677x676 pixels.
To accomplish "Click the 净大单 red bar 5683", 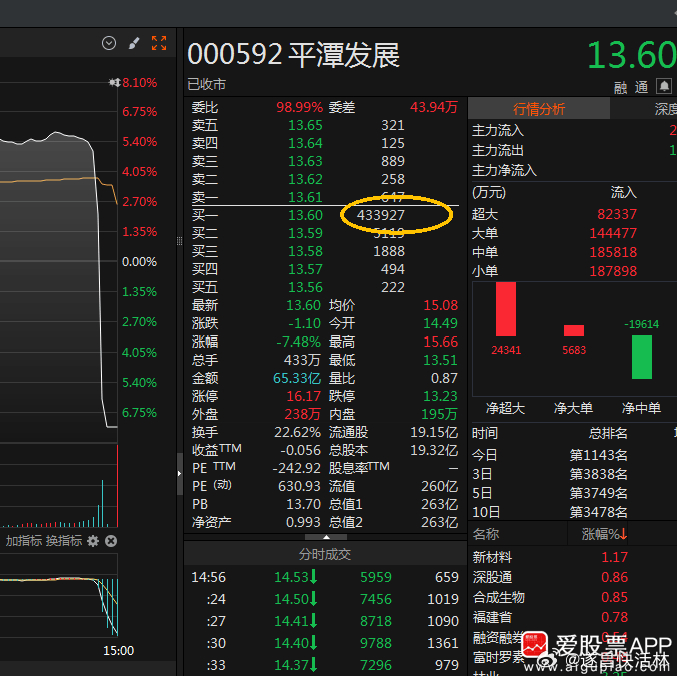I will pyautogui.click(x=574, y=330).
